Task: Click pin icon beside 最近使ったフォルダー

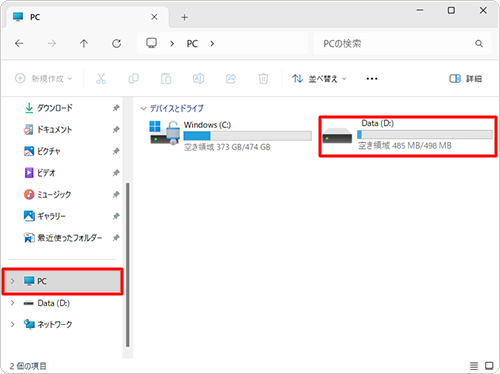Action: (116, 238)
